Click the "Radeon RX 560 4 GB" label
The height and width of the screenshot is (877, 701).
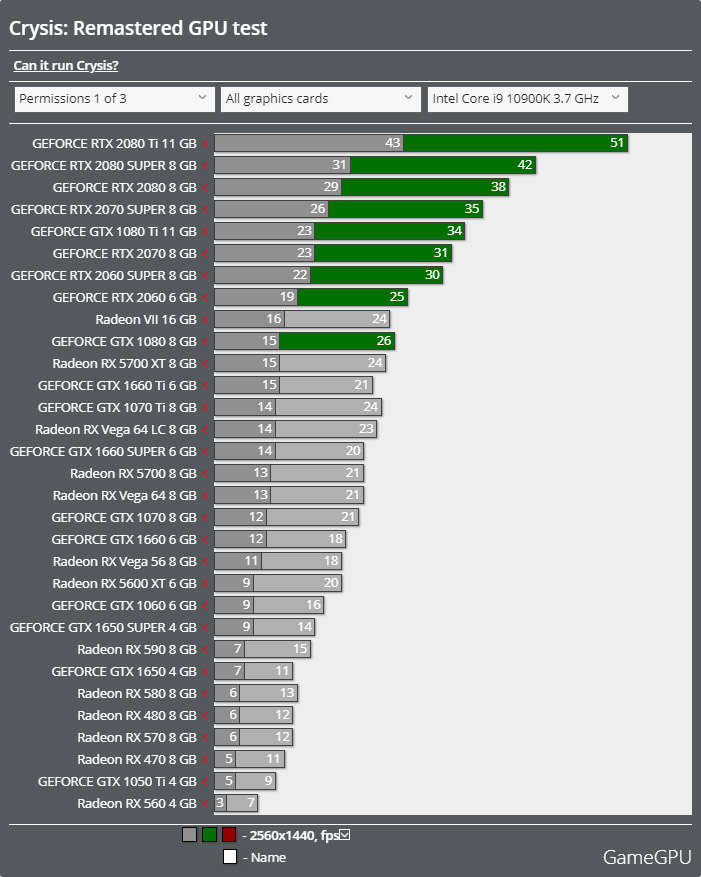coord(137,804)
